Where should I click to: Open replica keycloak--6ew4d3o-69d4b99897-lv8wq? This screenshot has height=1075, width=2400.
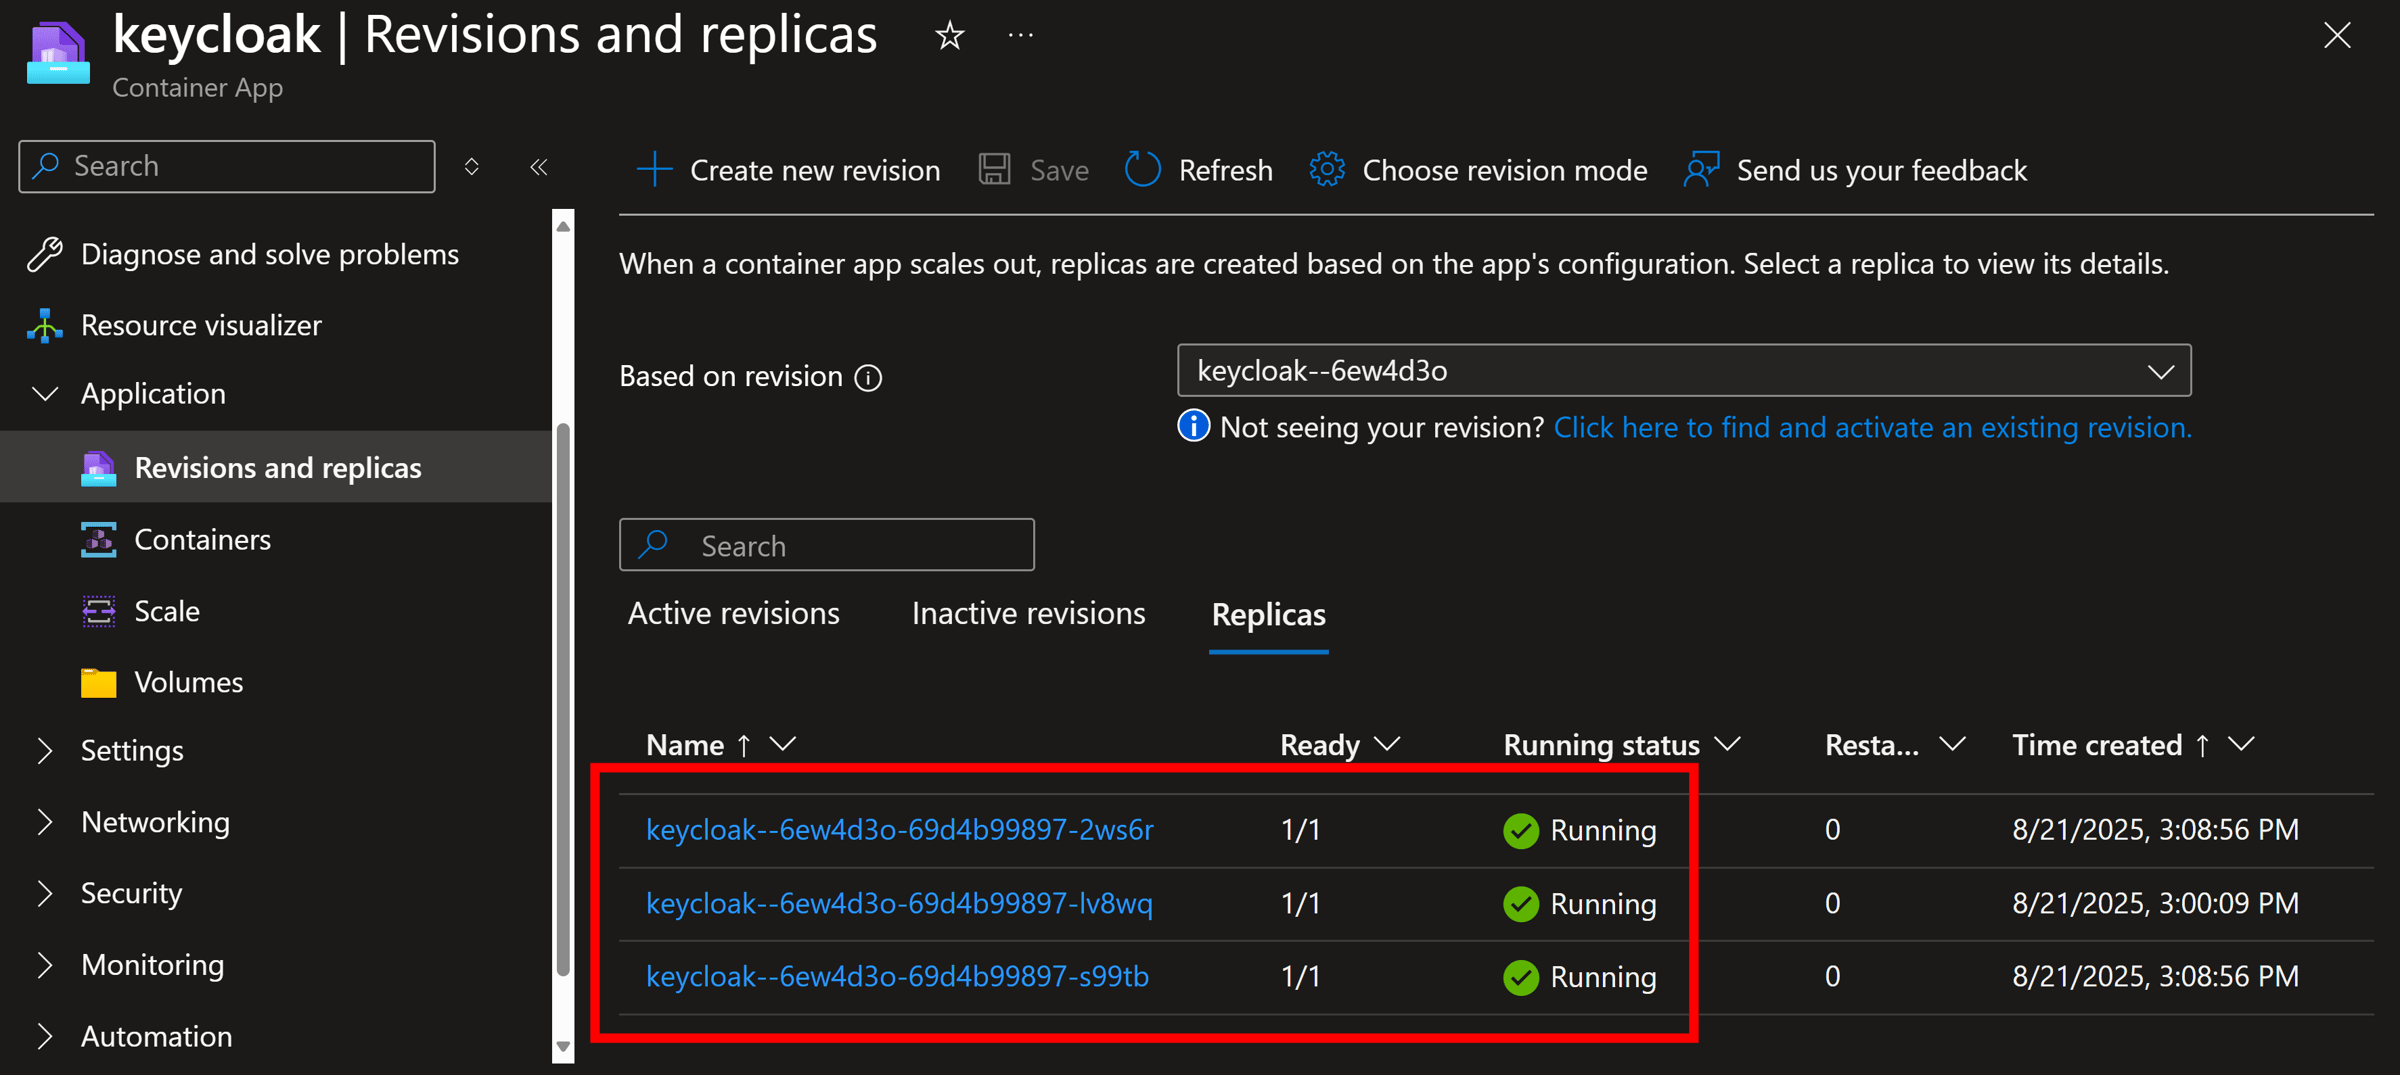[899, 904]
